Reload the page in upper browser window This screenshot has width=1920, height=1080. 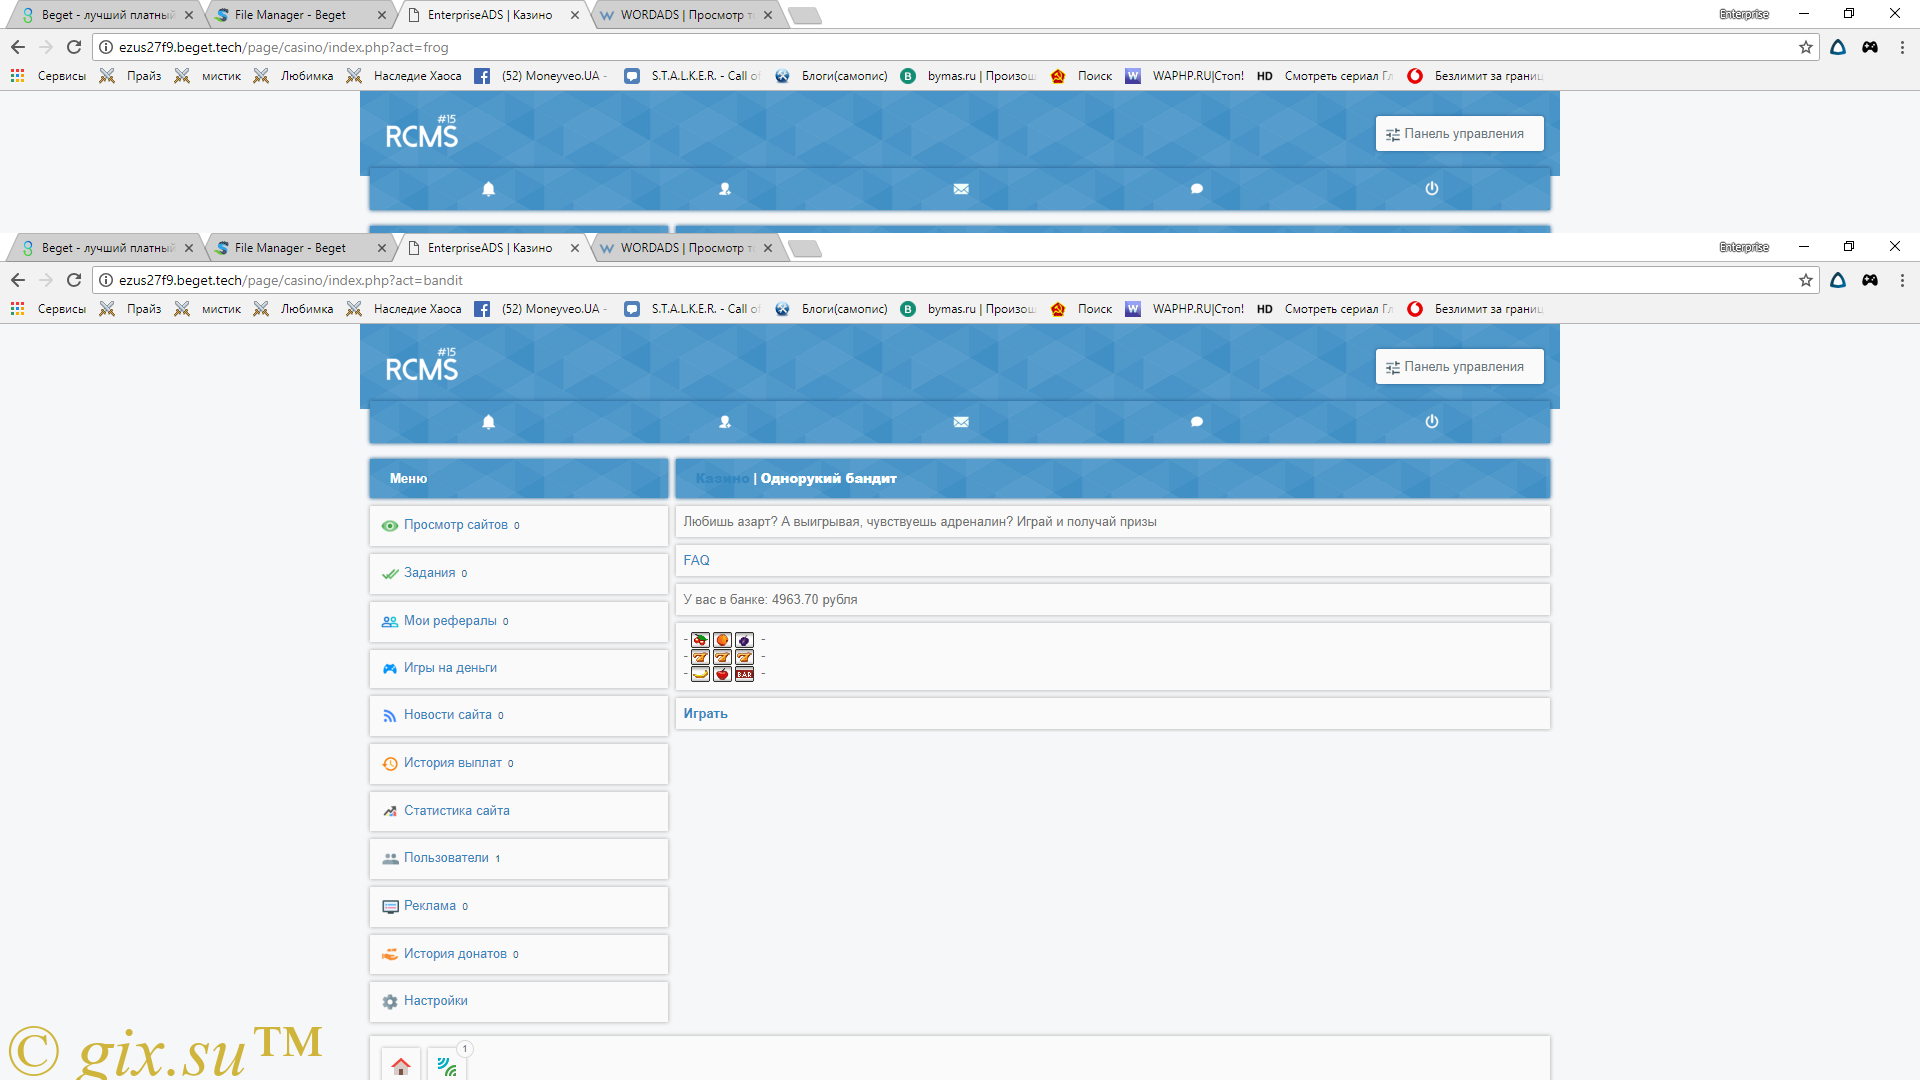pos(74,47)
